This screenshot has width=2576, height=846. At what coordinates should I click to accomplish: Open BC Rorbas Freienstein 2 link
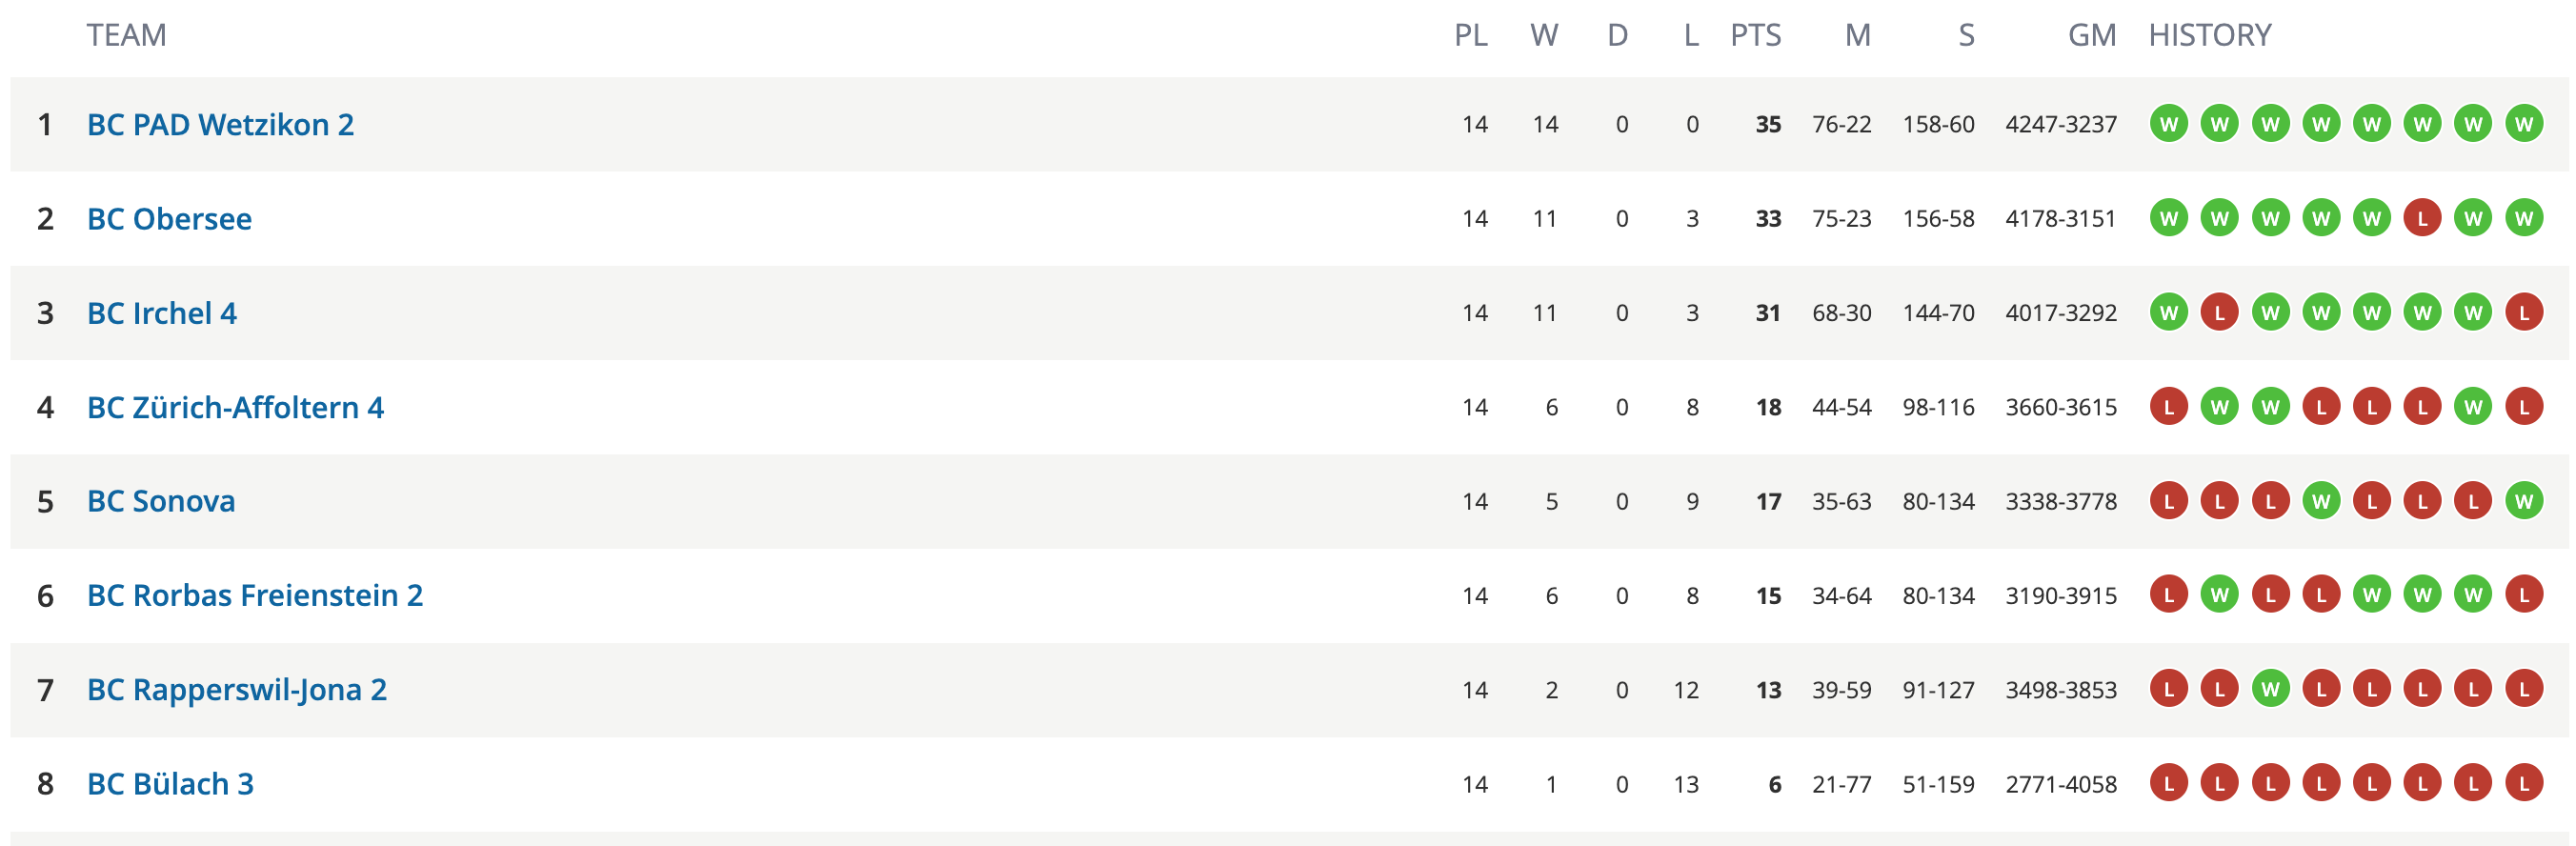coord(255,595)
